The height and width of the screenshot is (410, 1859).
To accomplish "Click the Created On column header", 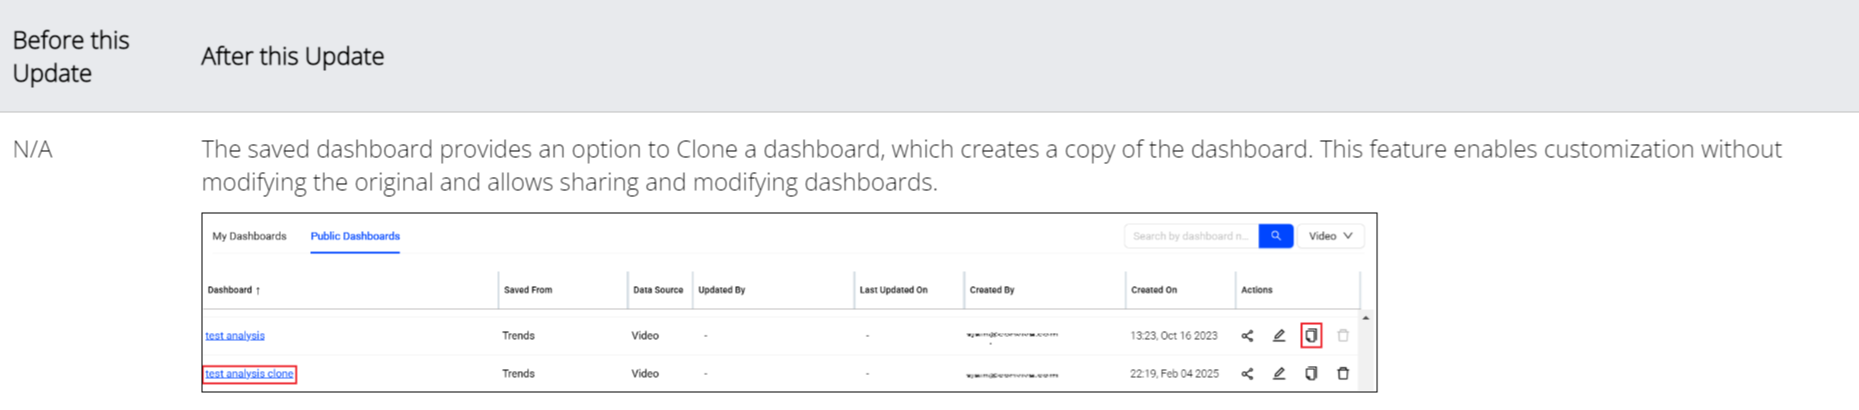I will (x=1154, y=290).
